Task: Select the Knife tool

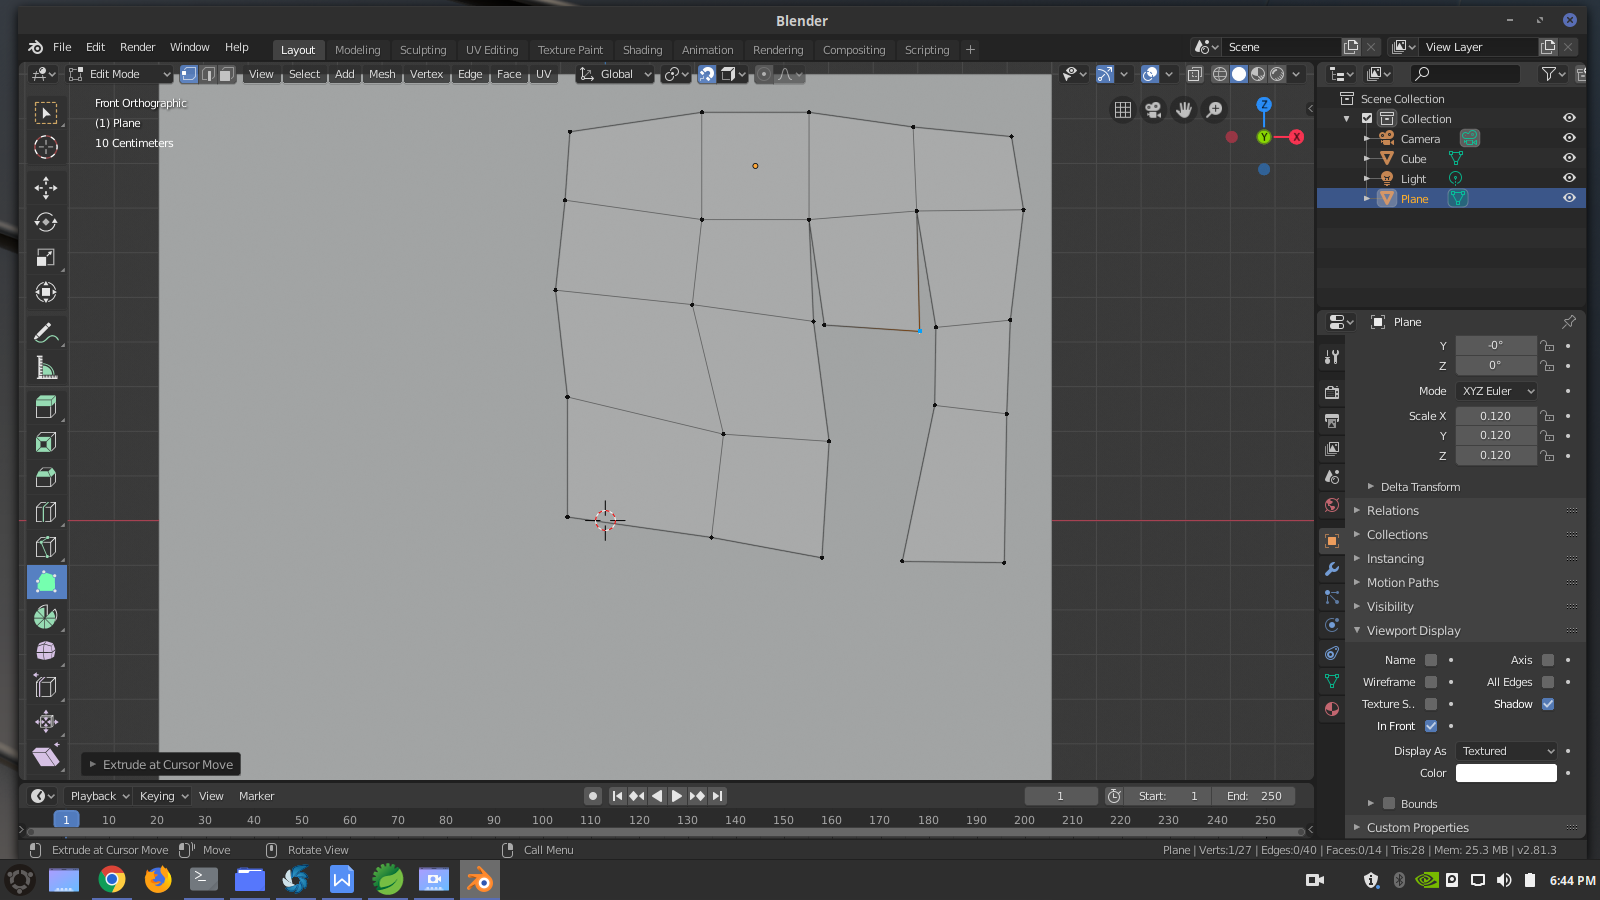Action: point(46,547)
